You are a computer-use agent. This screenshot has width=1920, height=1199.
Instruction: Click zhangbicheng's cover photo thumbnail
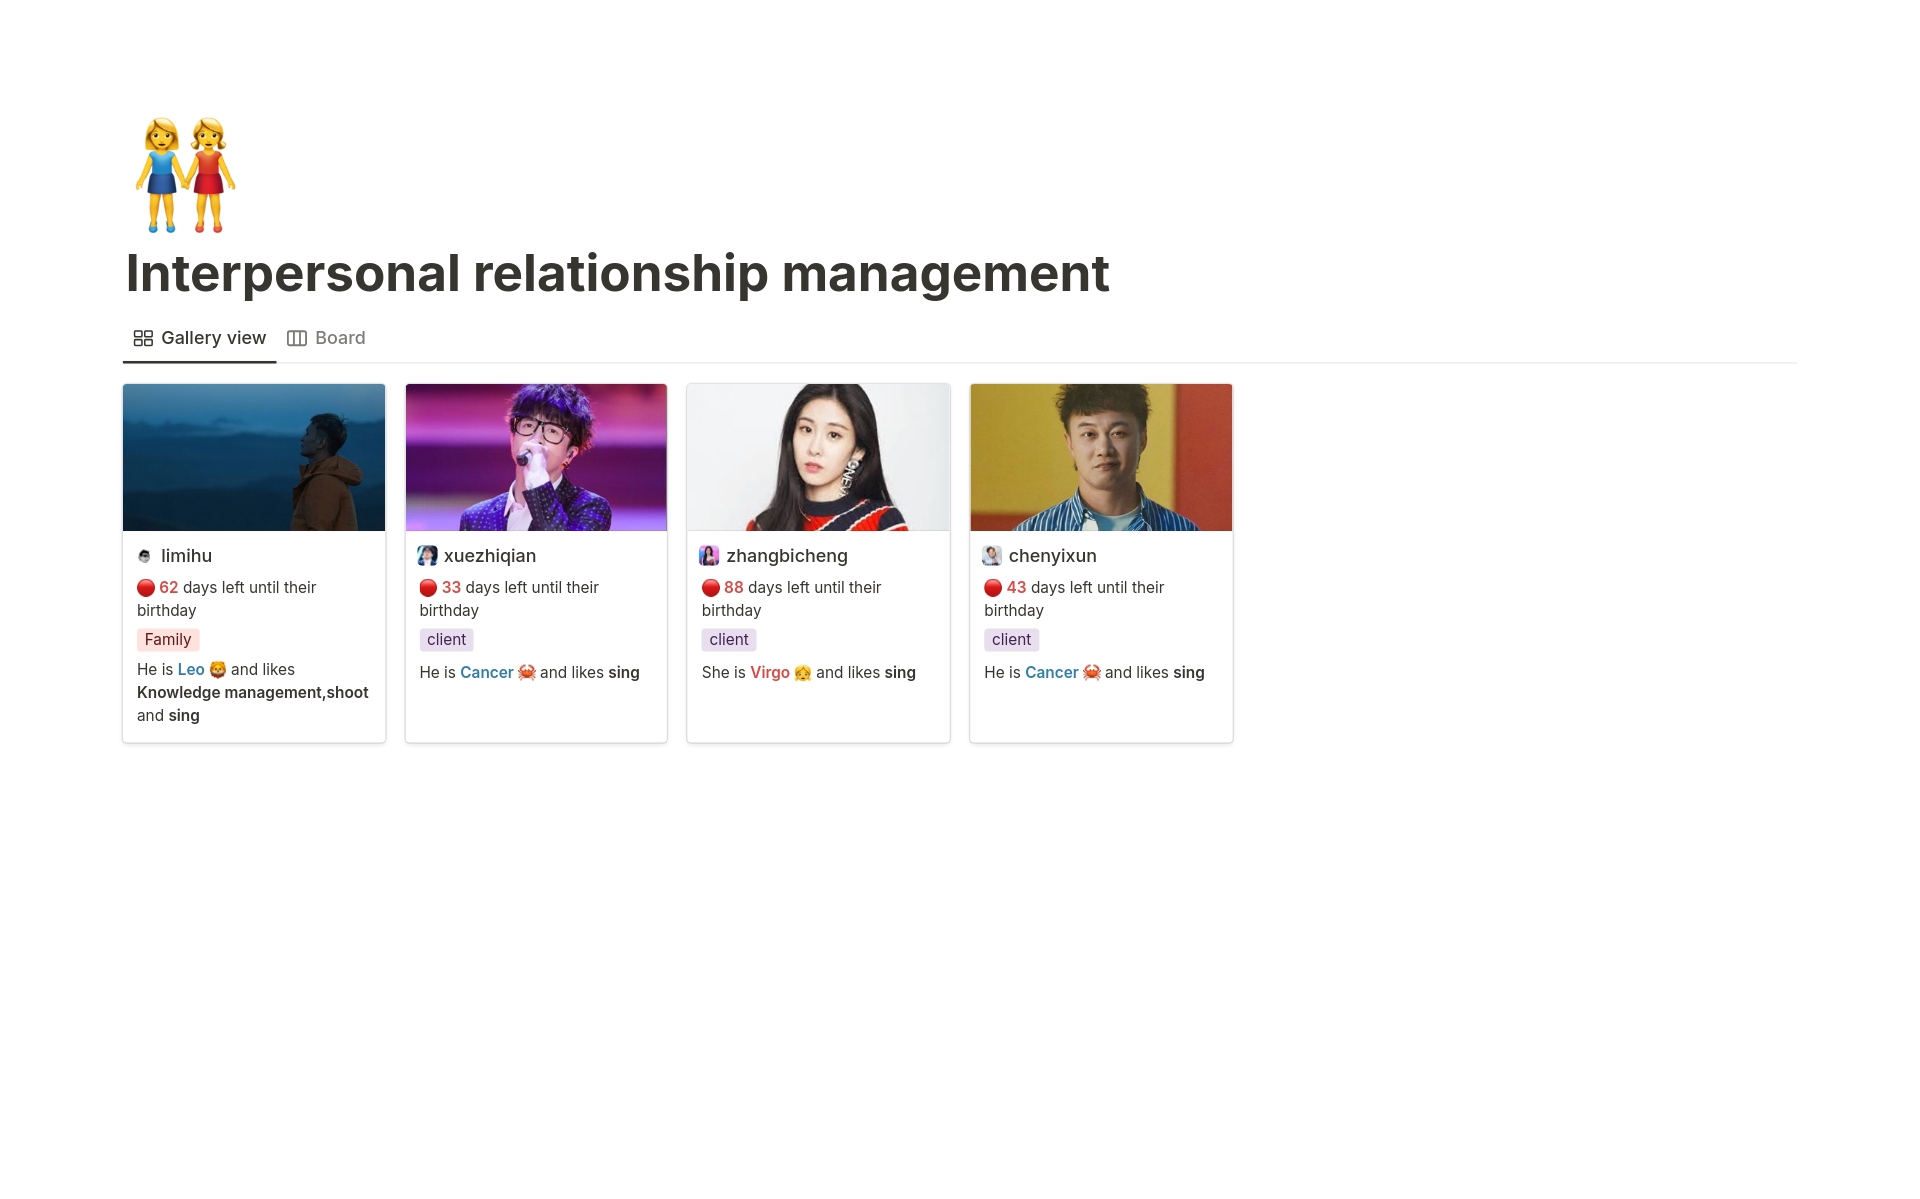[x=818, y=457]
